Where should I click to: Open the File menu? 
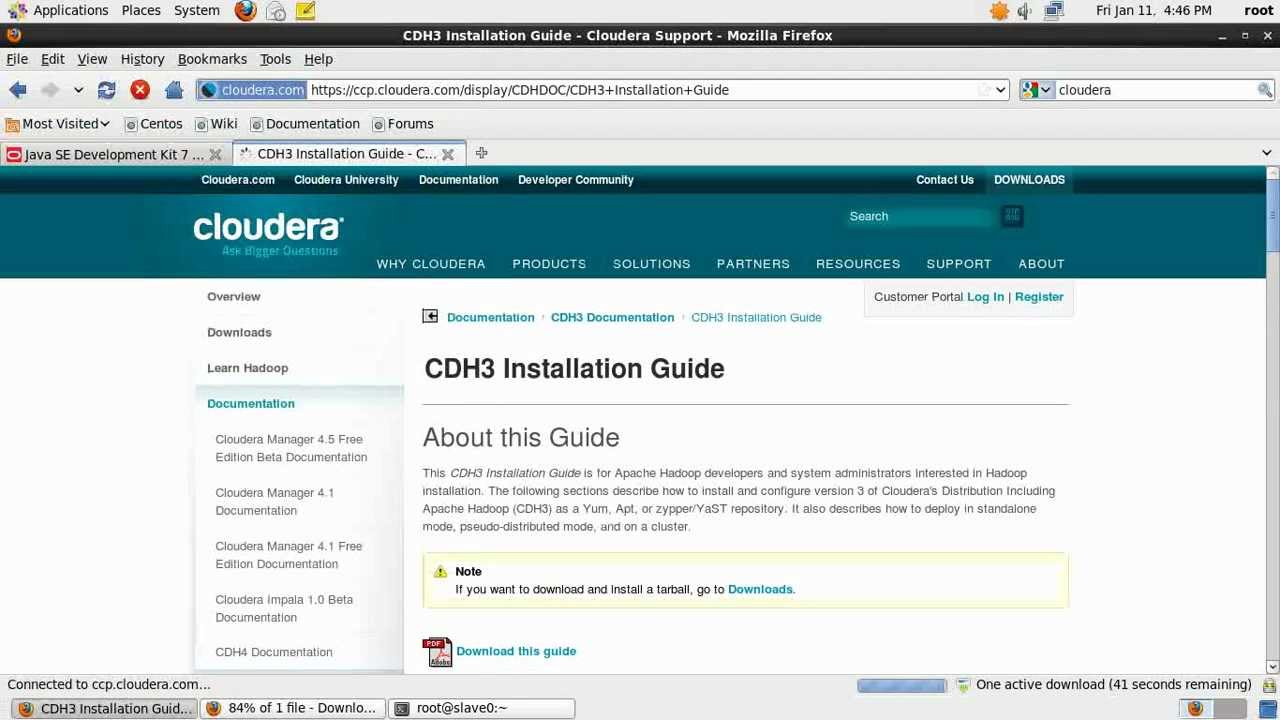click(17, 59)
